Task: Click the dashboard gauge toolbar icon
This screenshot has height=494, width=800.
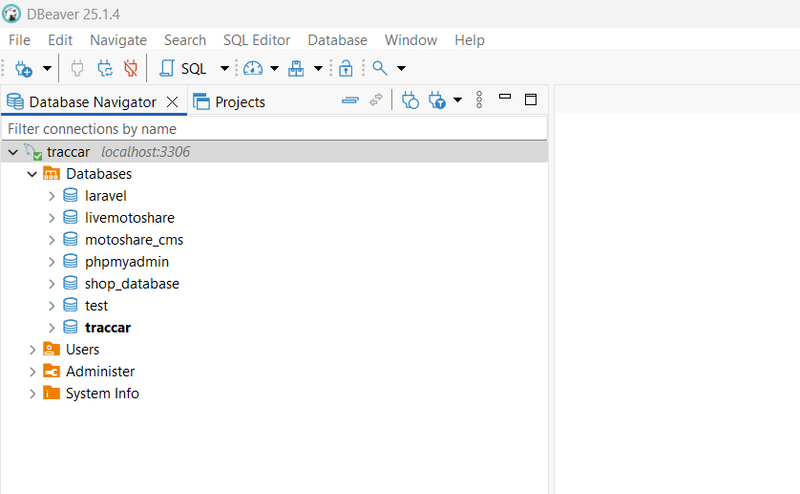Action: coord(253,68)
